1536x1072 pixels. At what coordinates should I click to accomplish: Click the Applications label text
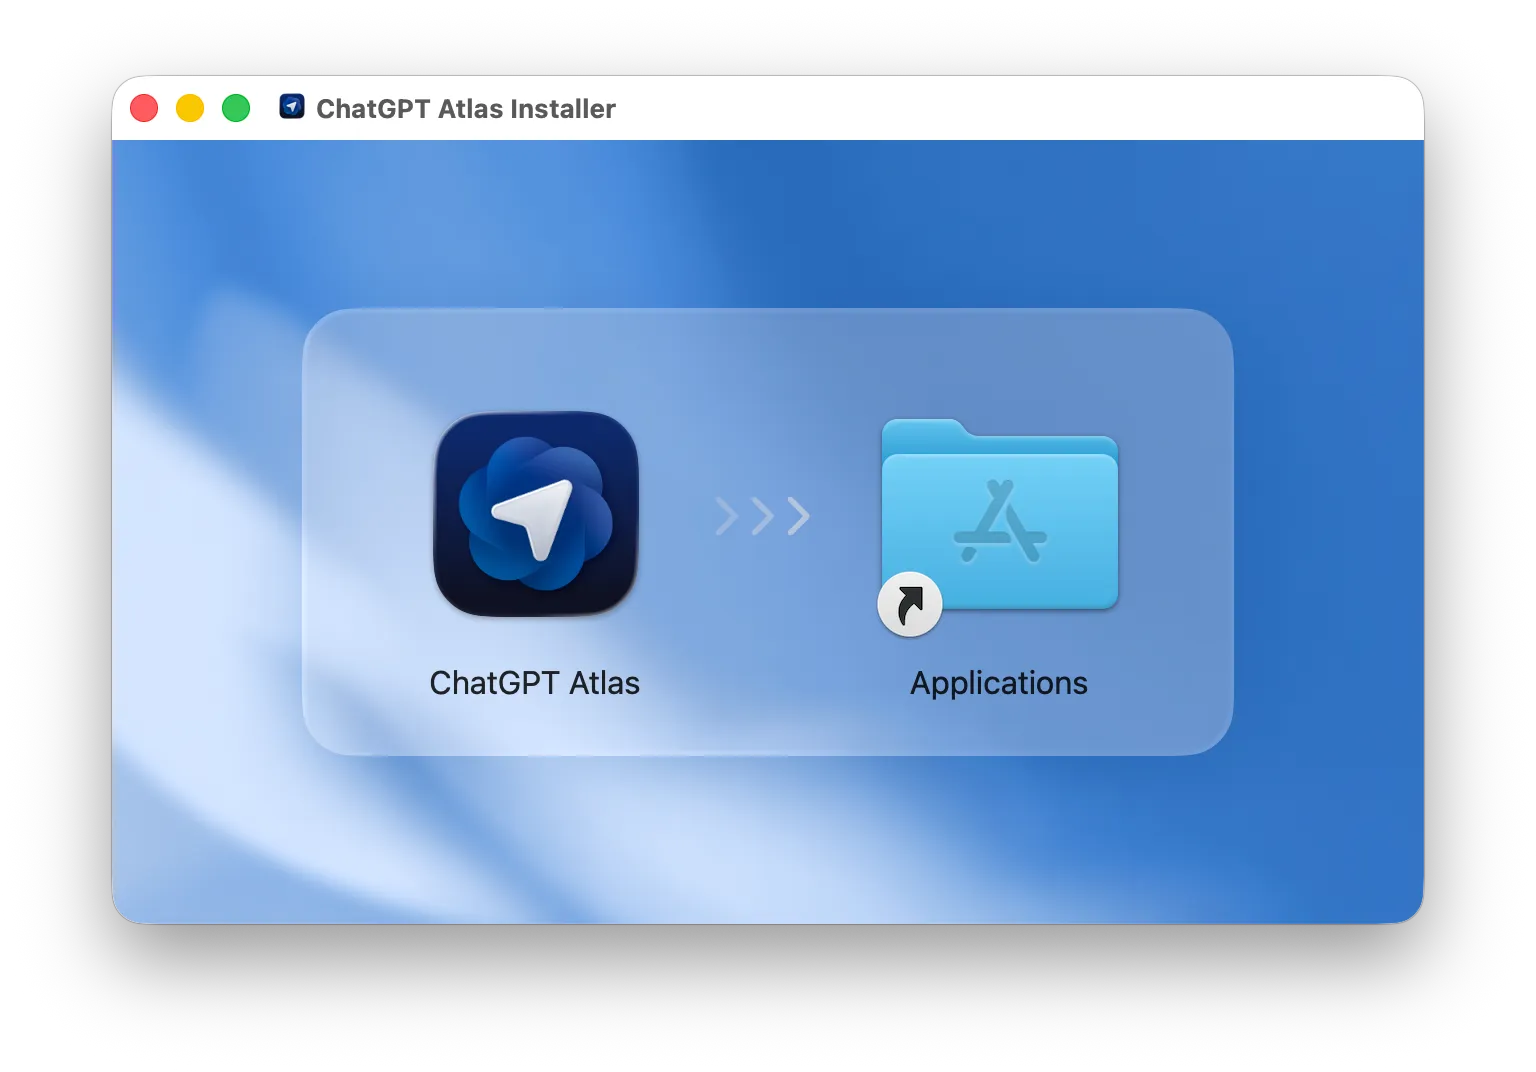click(x=999, y=684)
